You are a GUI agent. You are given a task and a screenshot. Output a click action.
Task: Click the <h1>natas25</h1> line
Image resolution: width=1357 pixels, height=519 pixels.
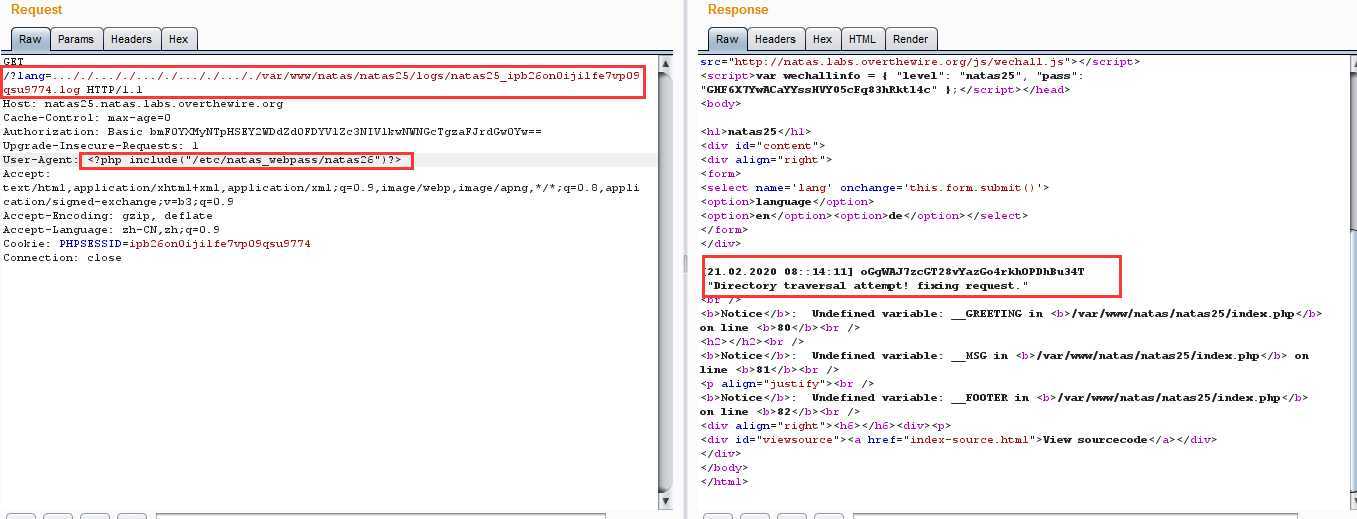click(x=756, y=132)
